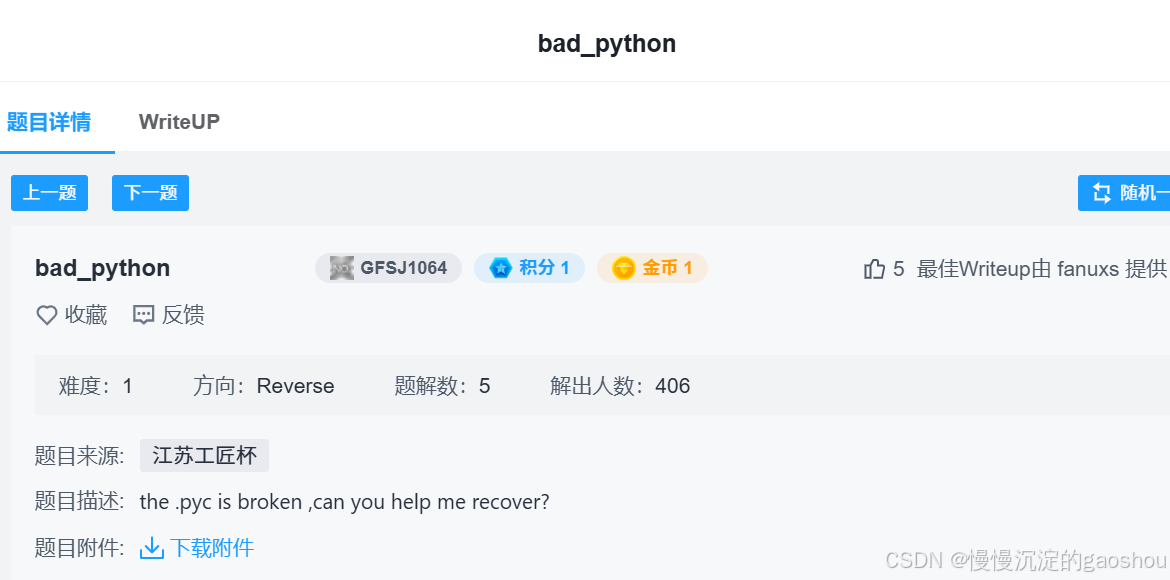Image resolution: width=1170 pixels, height=580 pixels.
Task: Click the 上一题 button
Action: (49, 192)
